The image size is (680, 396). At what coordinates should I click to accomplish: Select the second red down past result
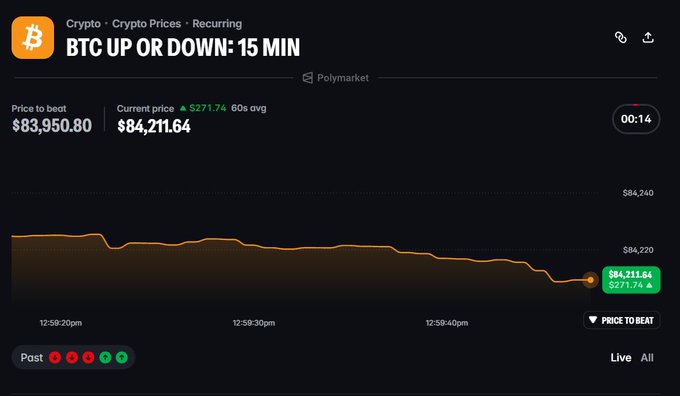pyautogui.click(x=72, y=357)
